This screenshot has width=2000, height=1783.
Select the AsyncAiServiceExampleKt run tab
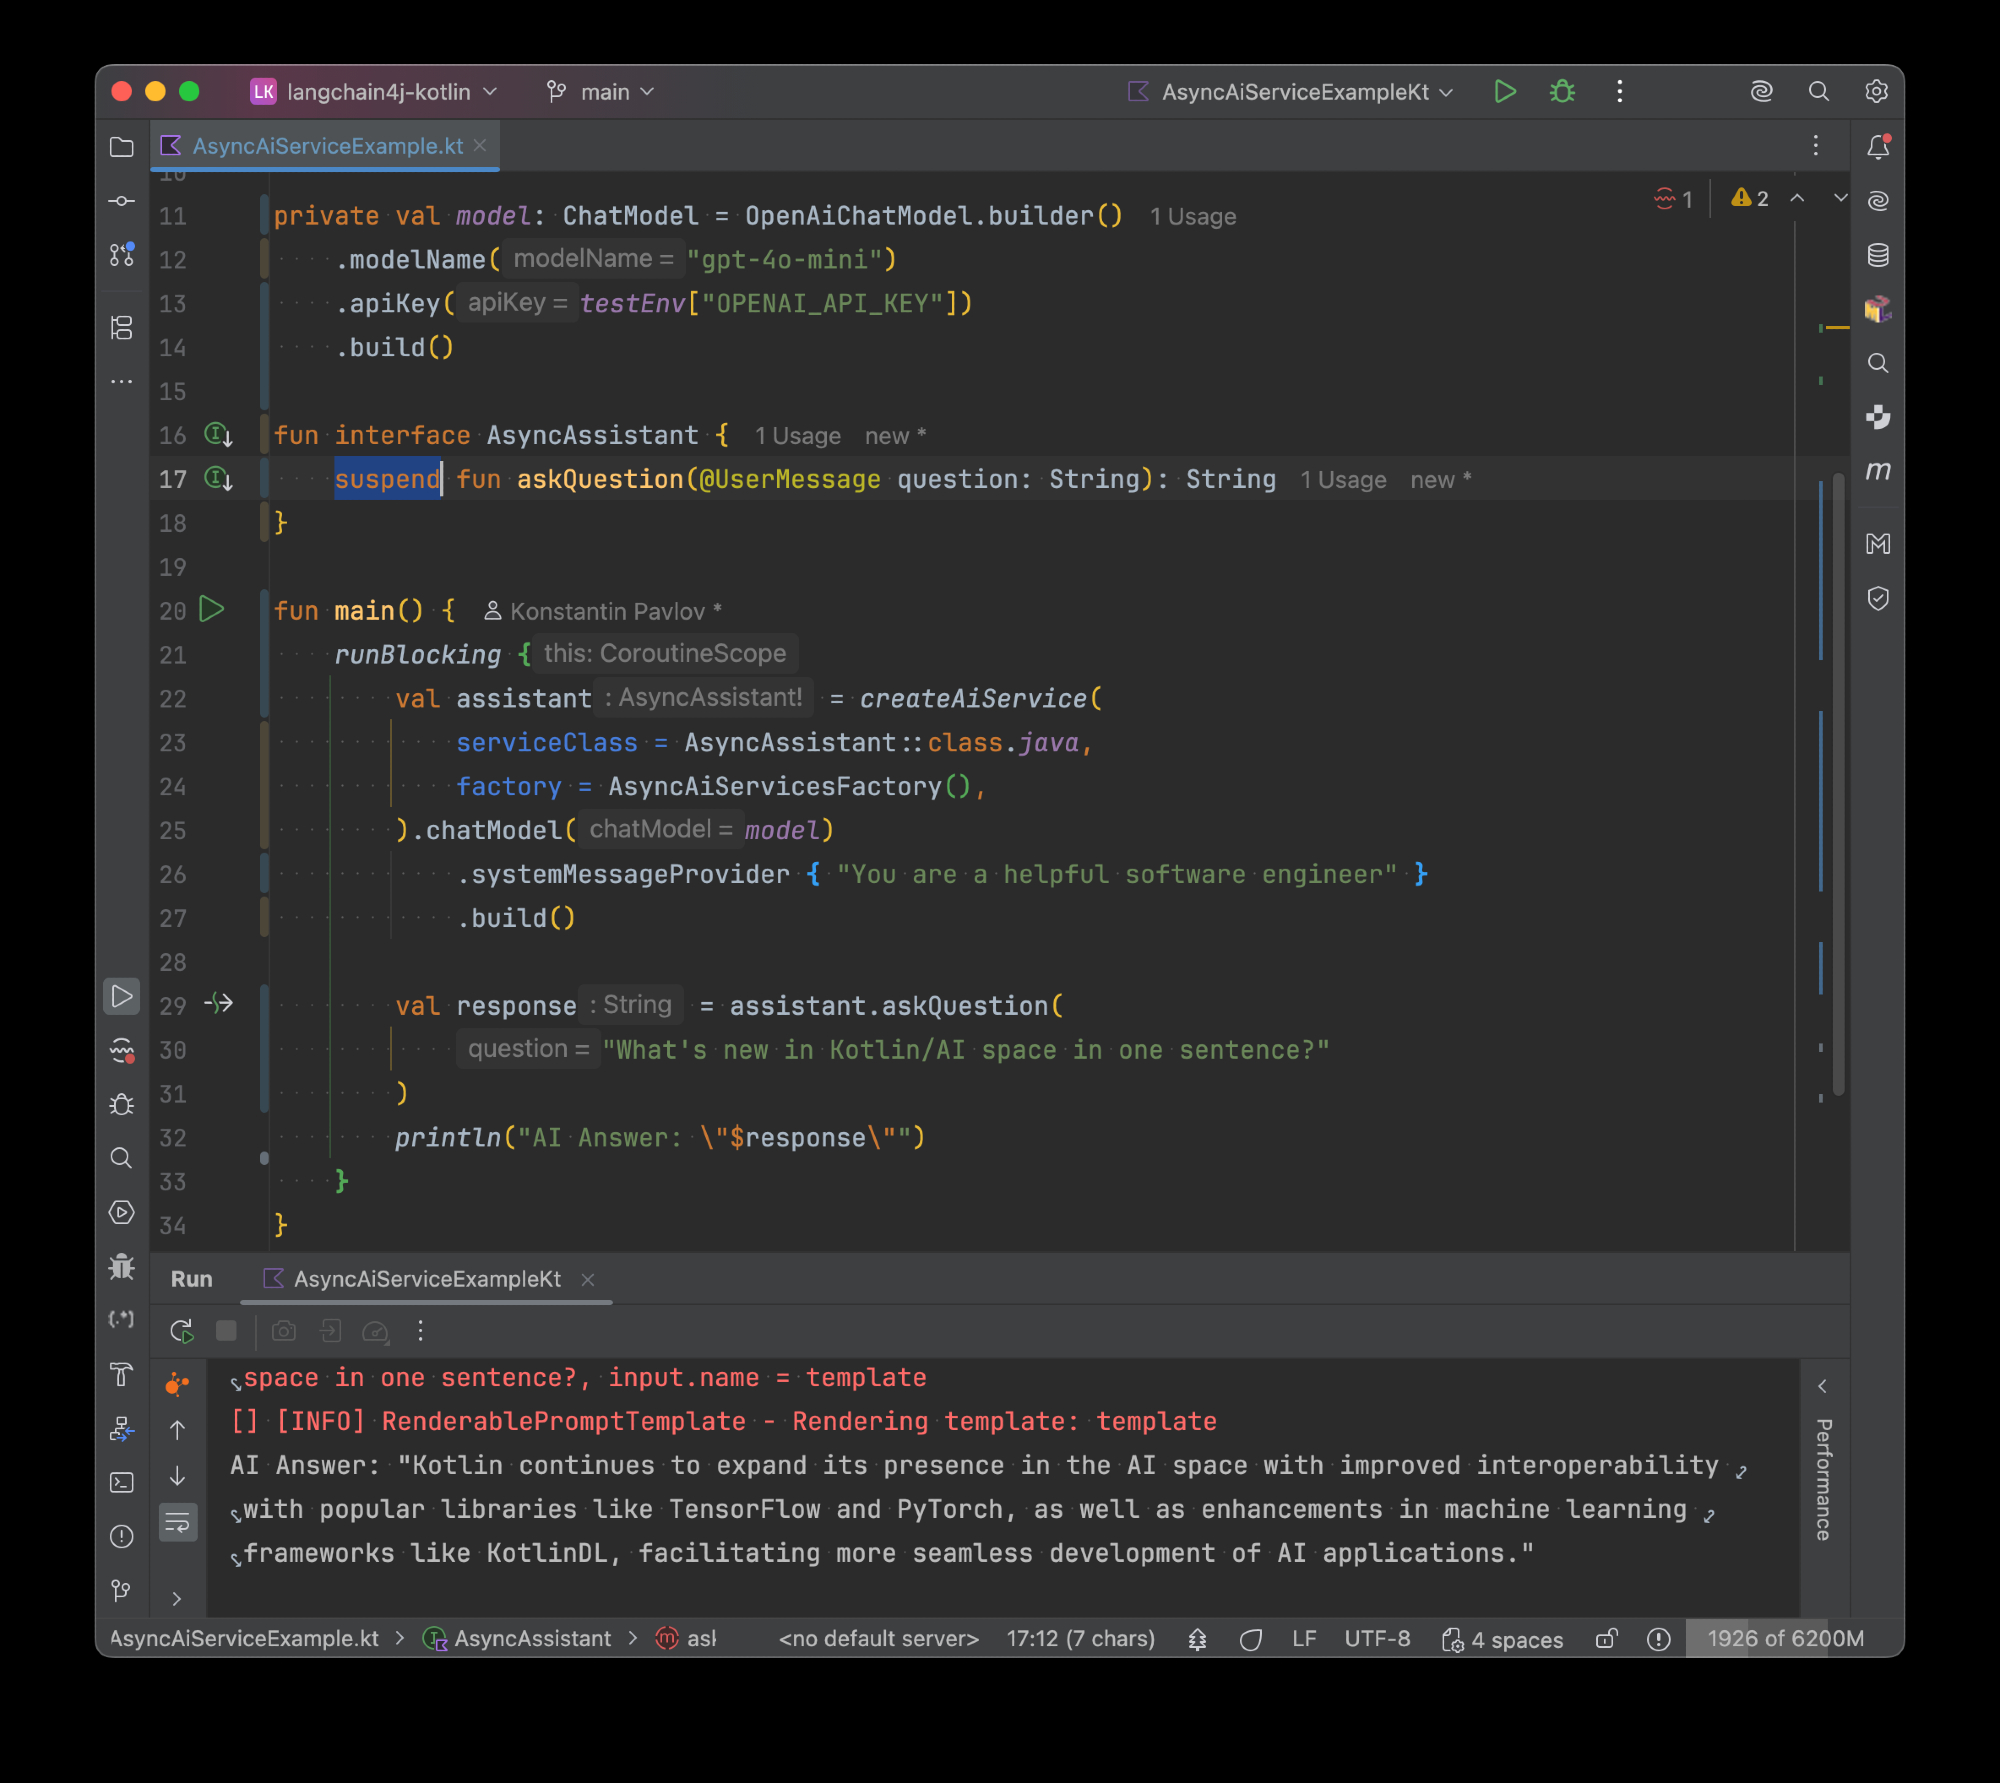click(426, 1279)
